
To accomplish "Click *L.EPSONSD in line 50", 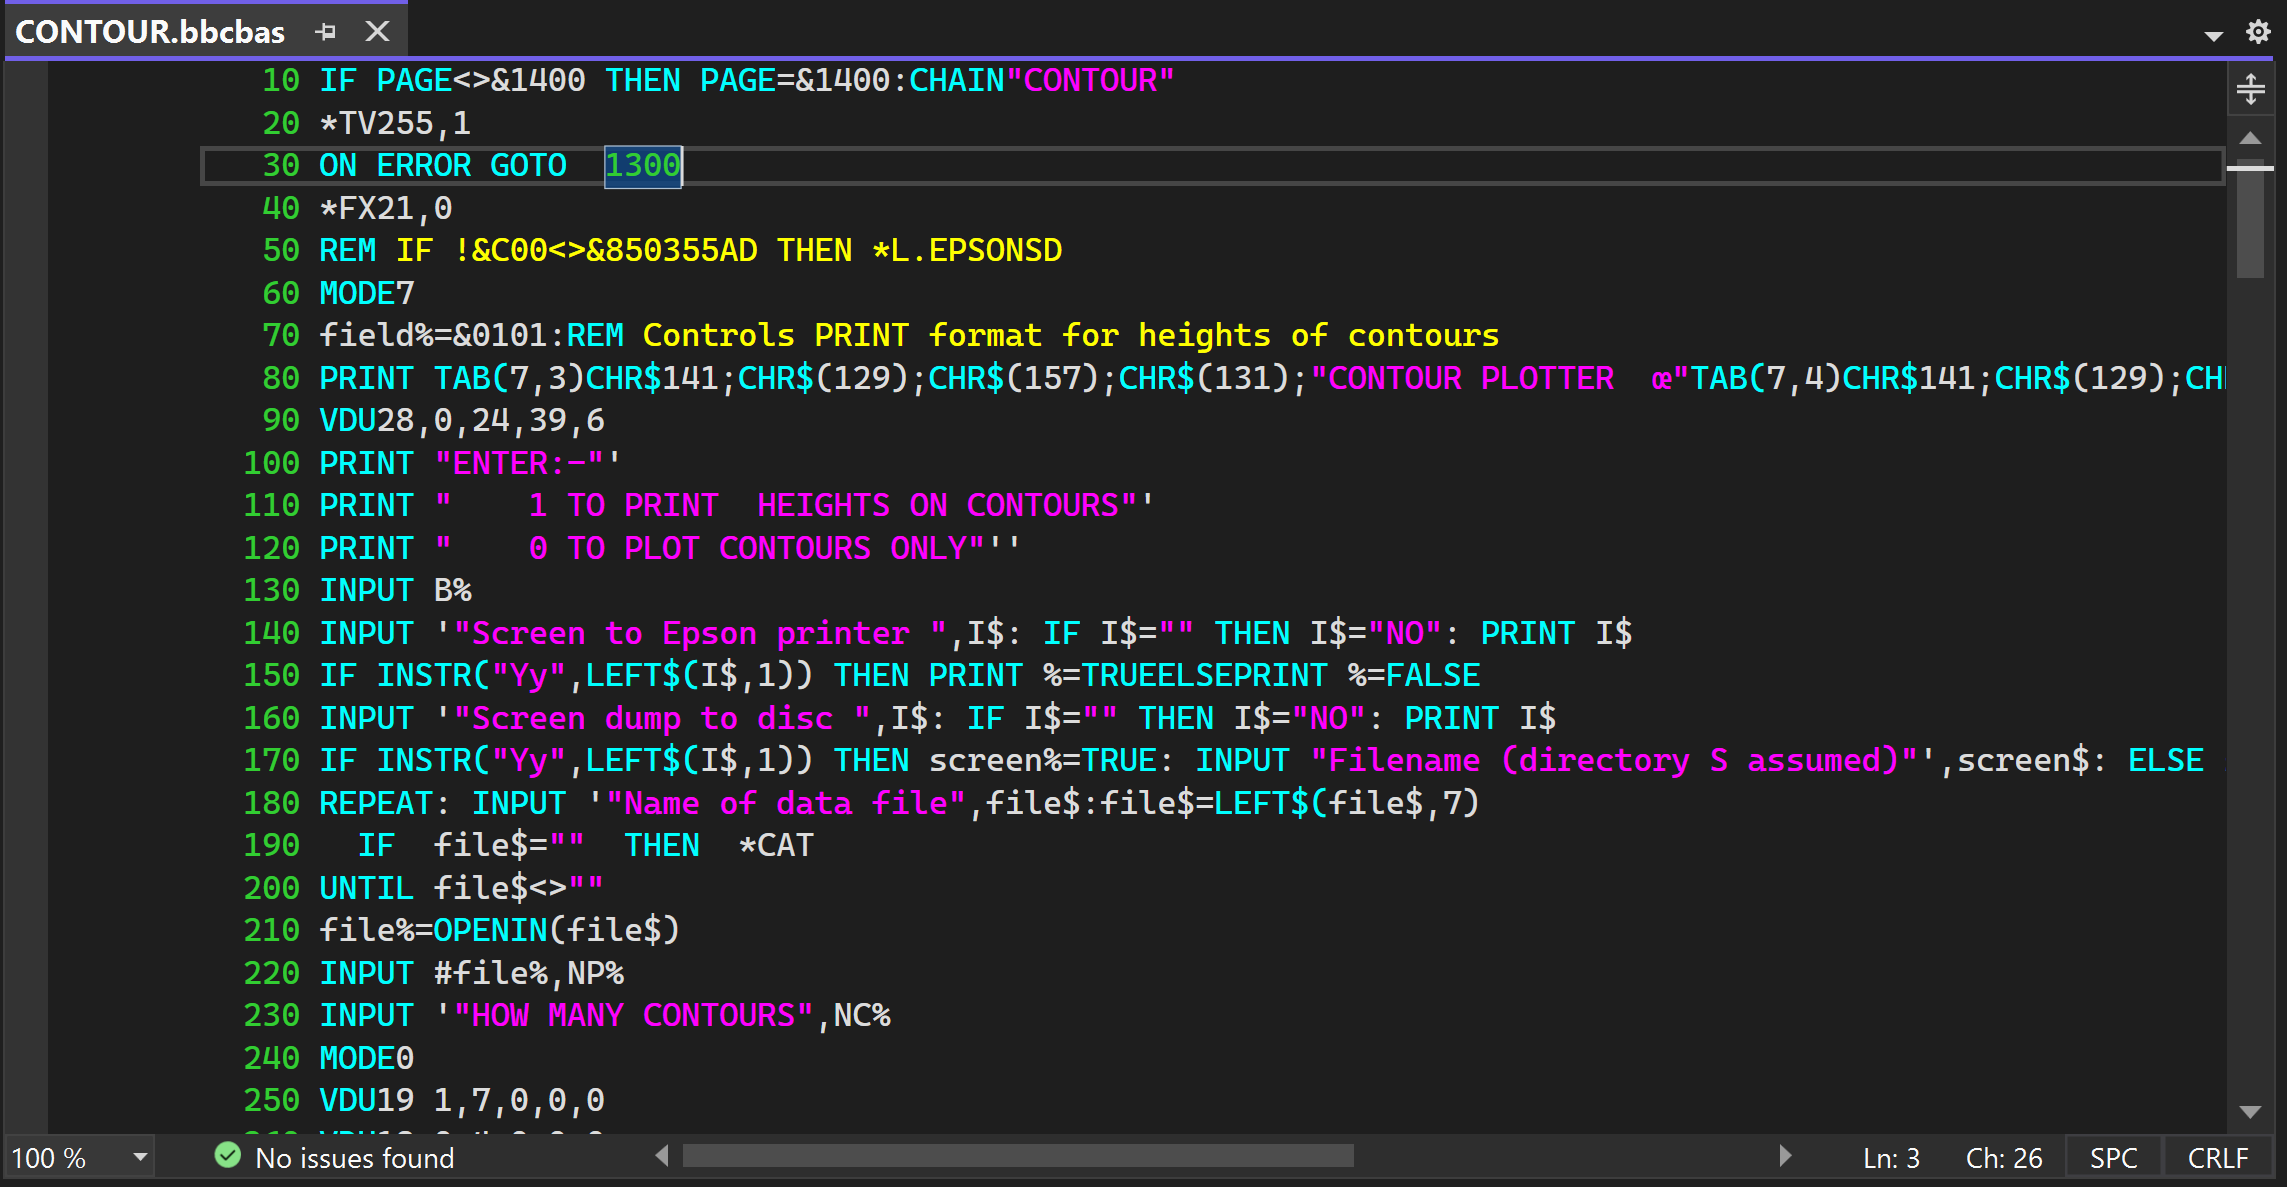I will 968,250.
